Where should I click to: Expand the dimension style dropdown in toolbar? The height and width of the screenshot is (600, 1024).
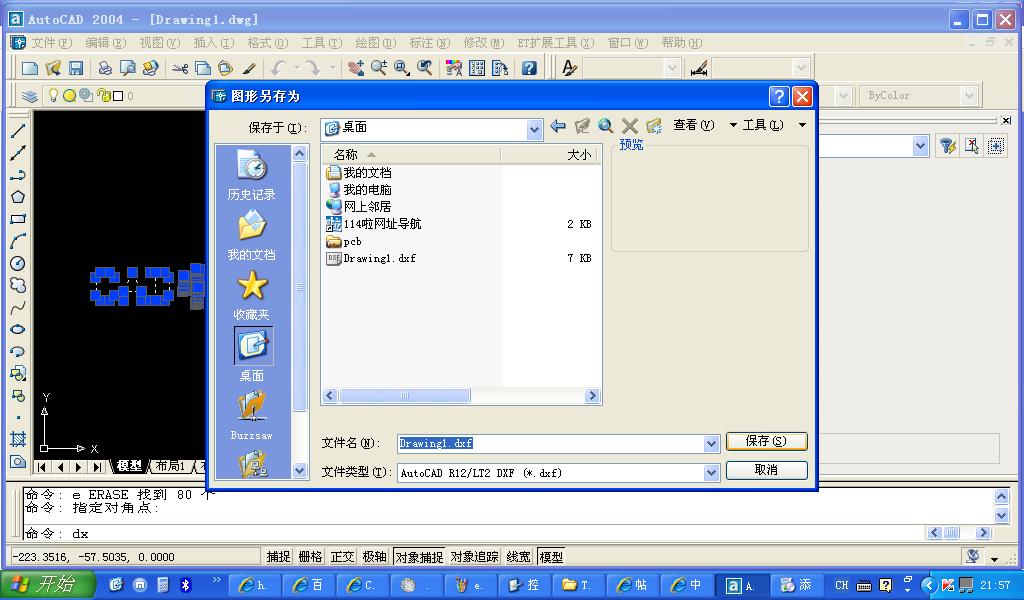pyautogui.click(x=801, y=68)
